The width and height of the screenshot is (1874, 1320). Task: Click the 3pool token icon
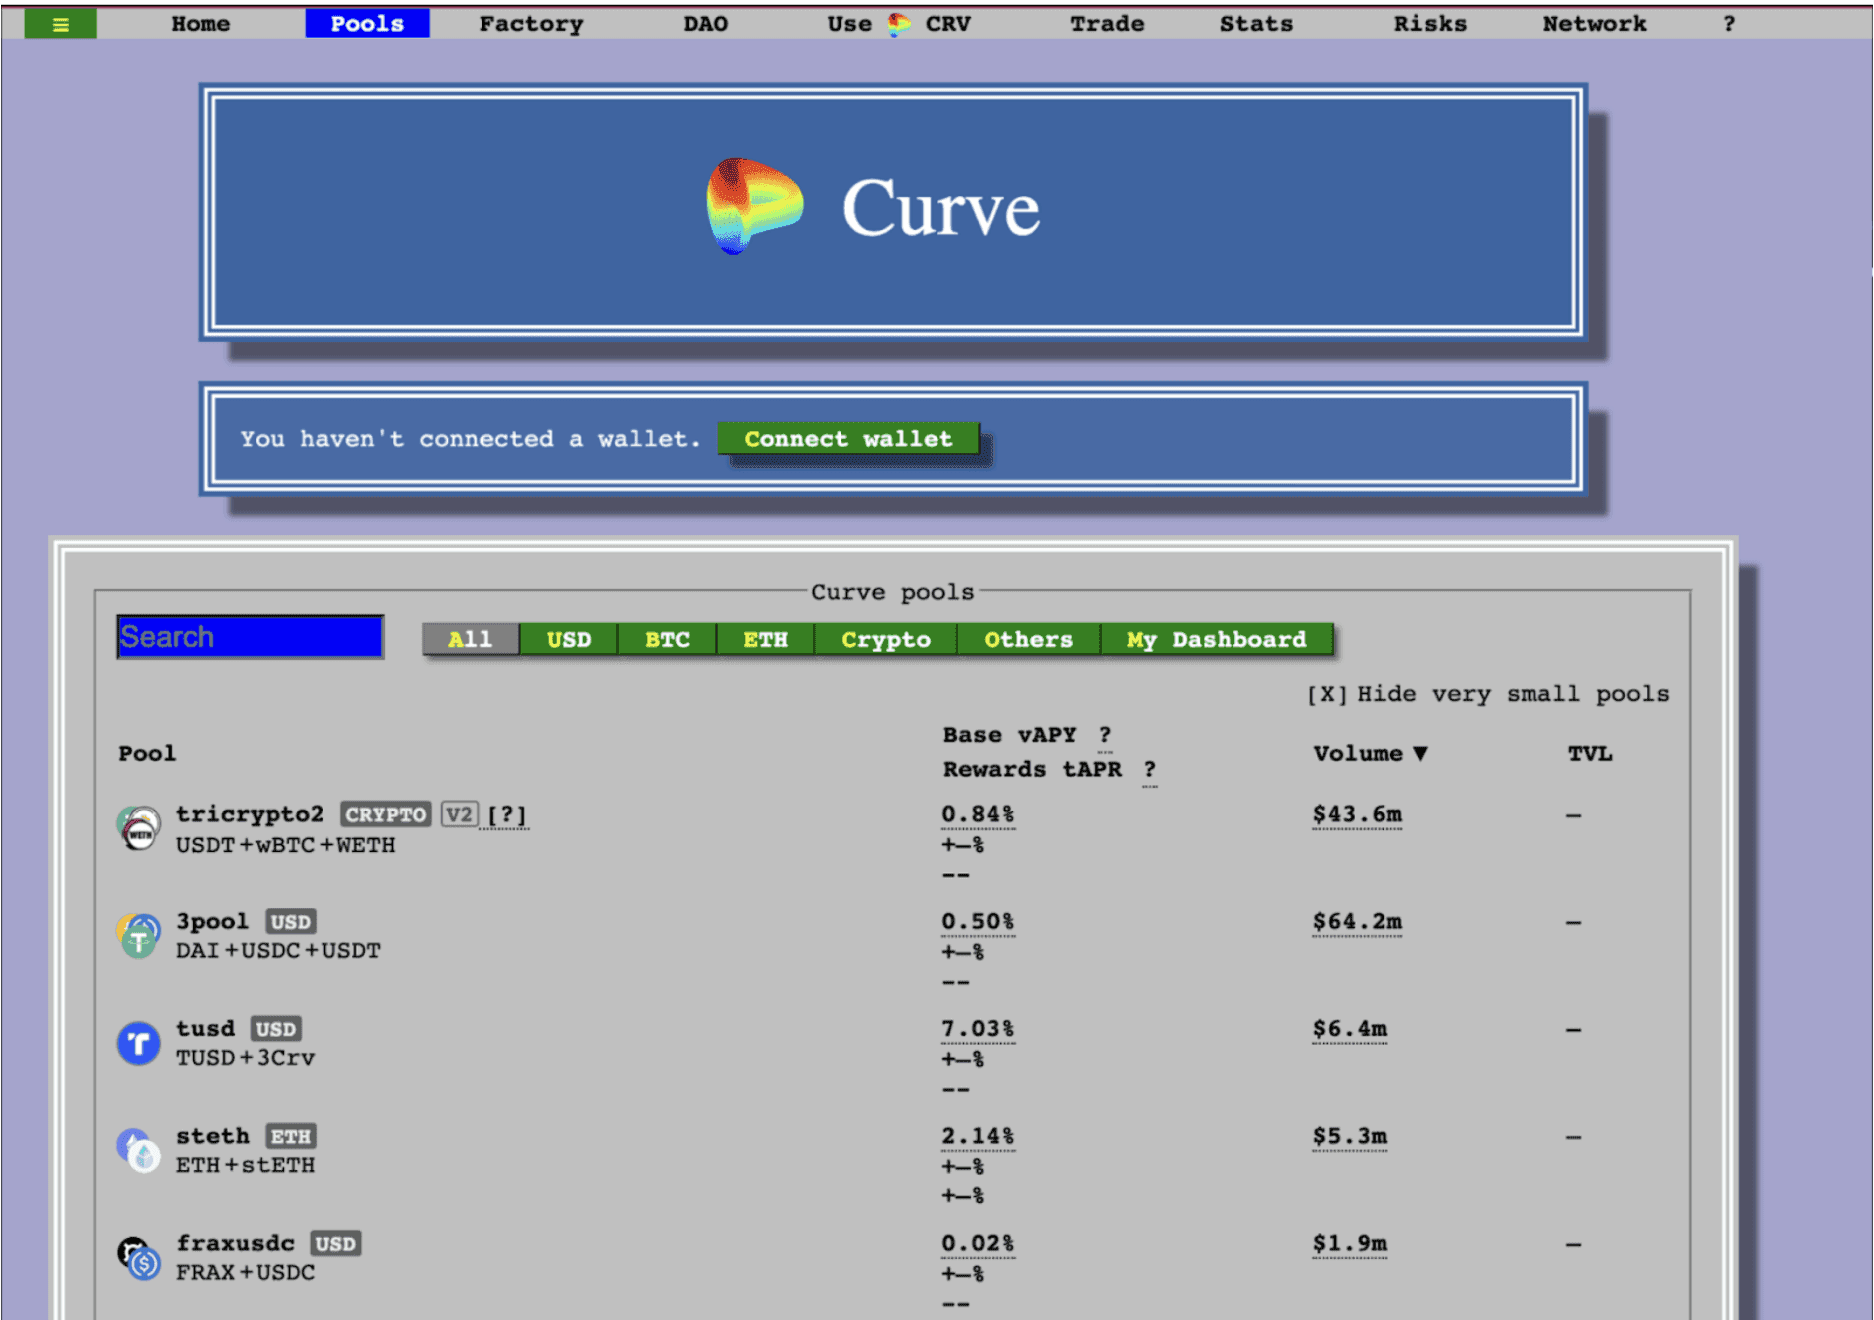tap(139, 936)
